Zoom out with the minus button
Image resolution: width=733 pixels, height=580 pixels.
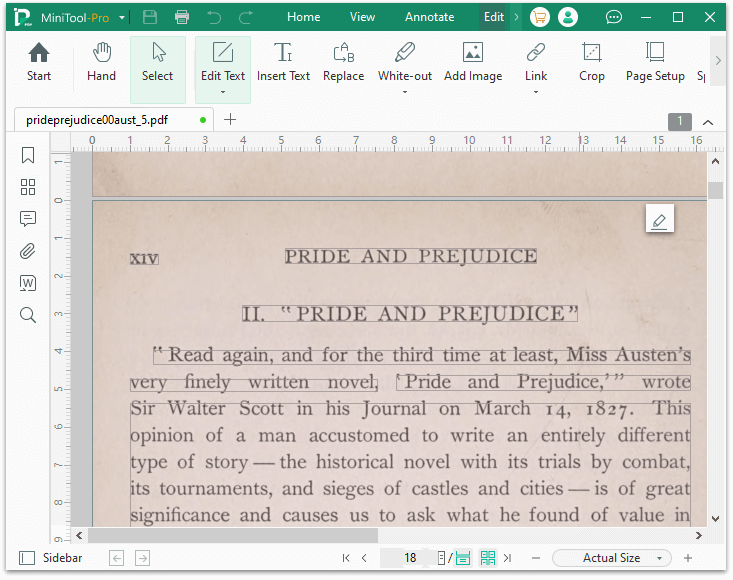pos(536,558)
